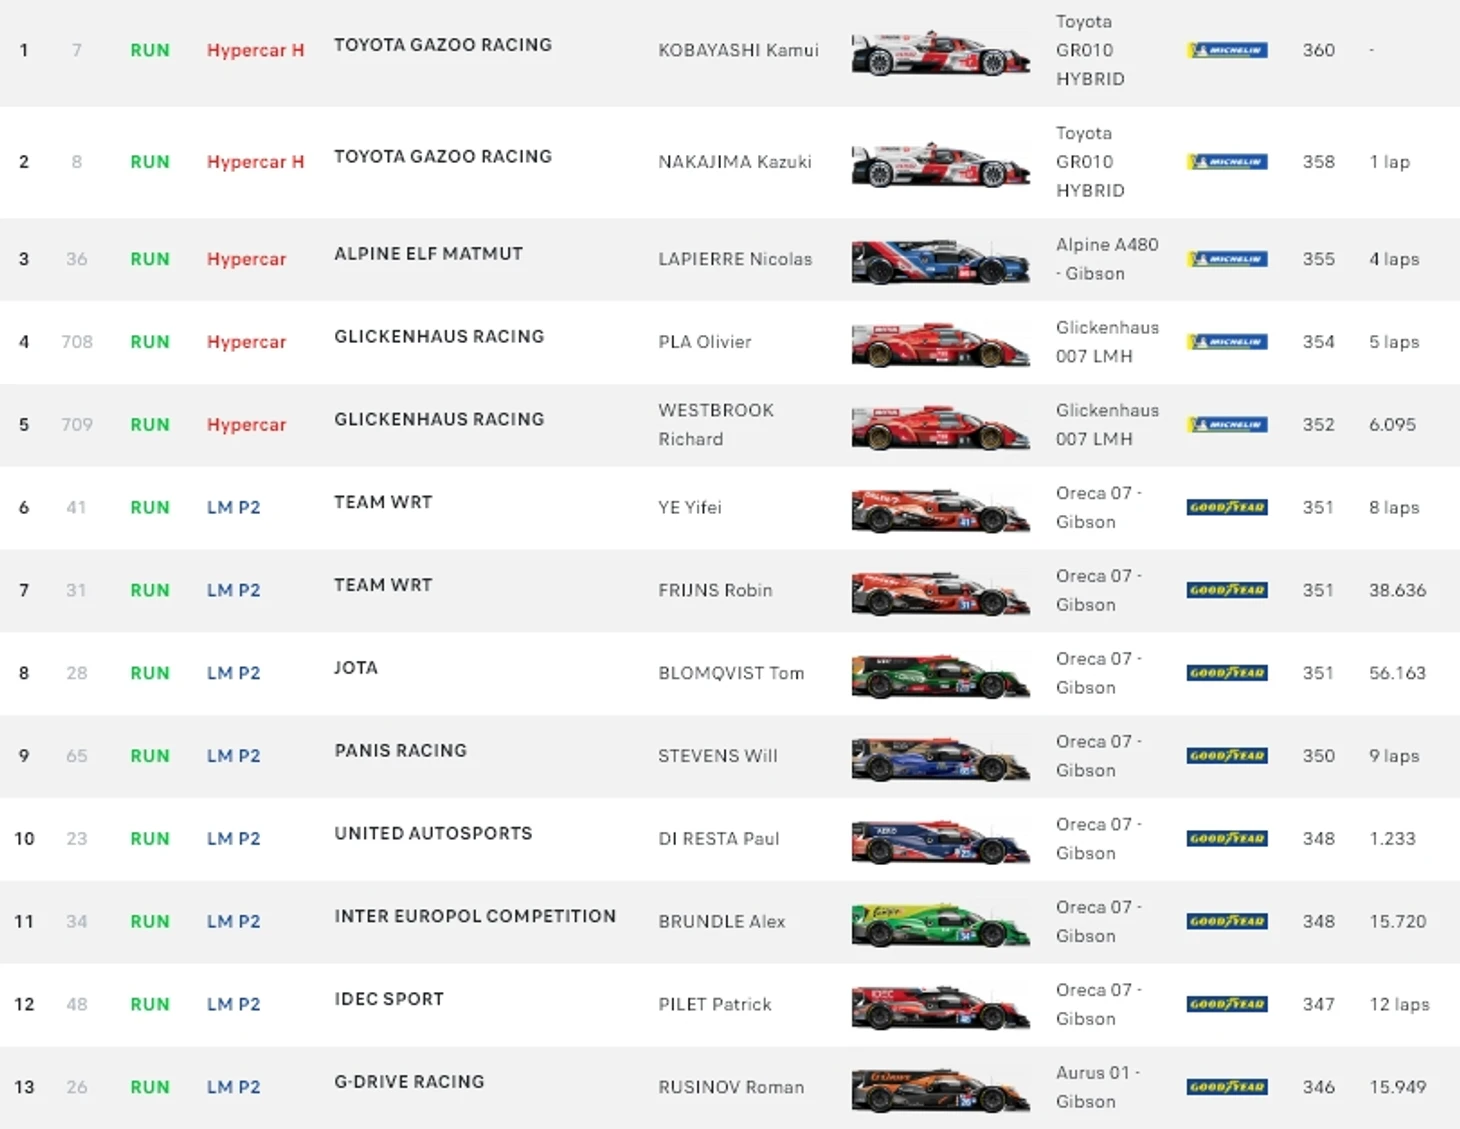Click driver DI RESTA Paul
The height and width of the screenshot is (1129, 1460).
(719, 839)
